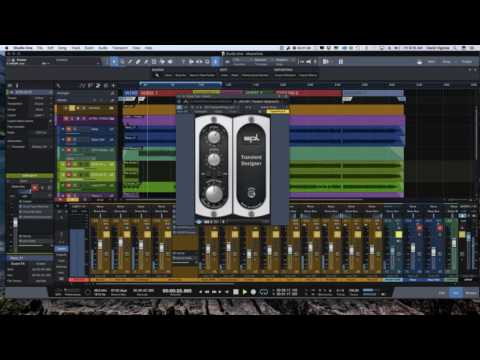Image resolution: width=480 pixels, height=360 pixels.
Task: Adjust the Attack knob on Transient Designer
Action: pyautogui.click(x=214, y=136)
